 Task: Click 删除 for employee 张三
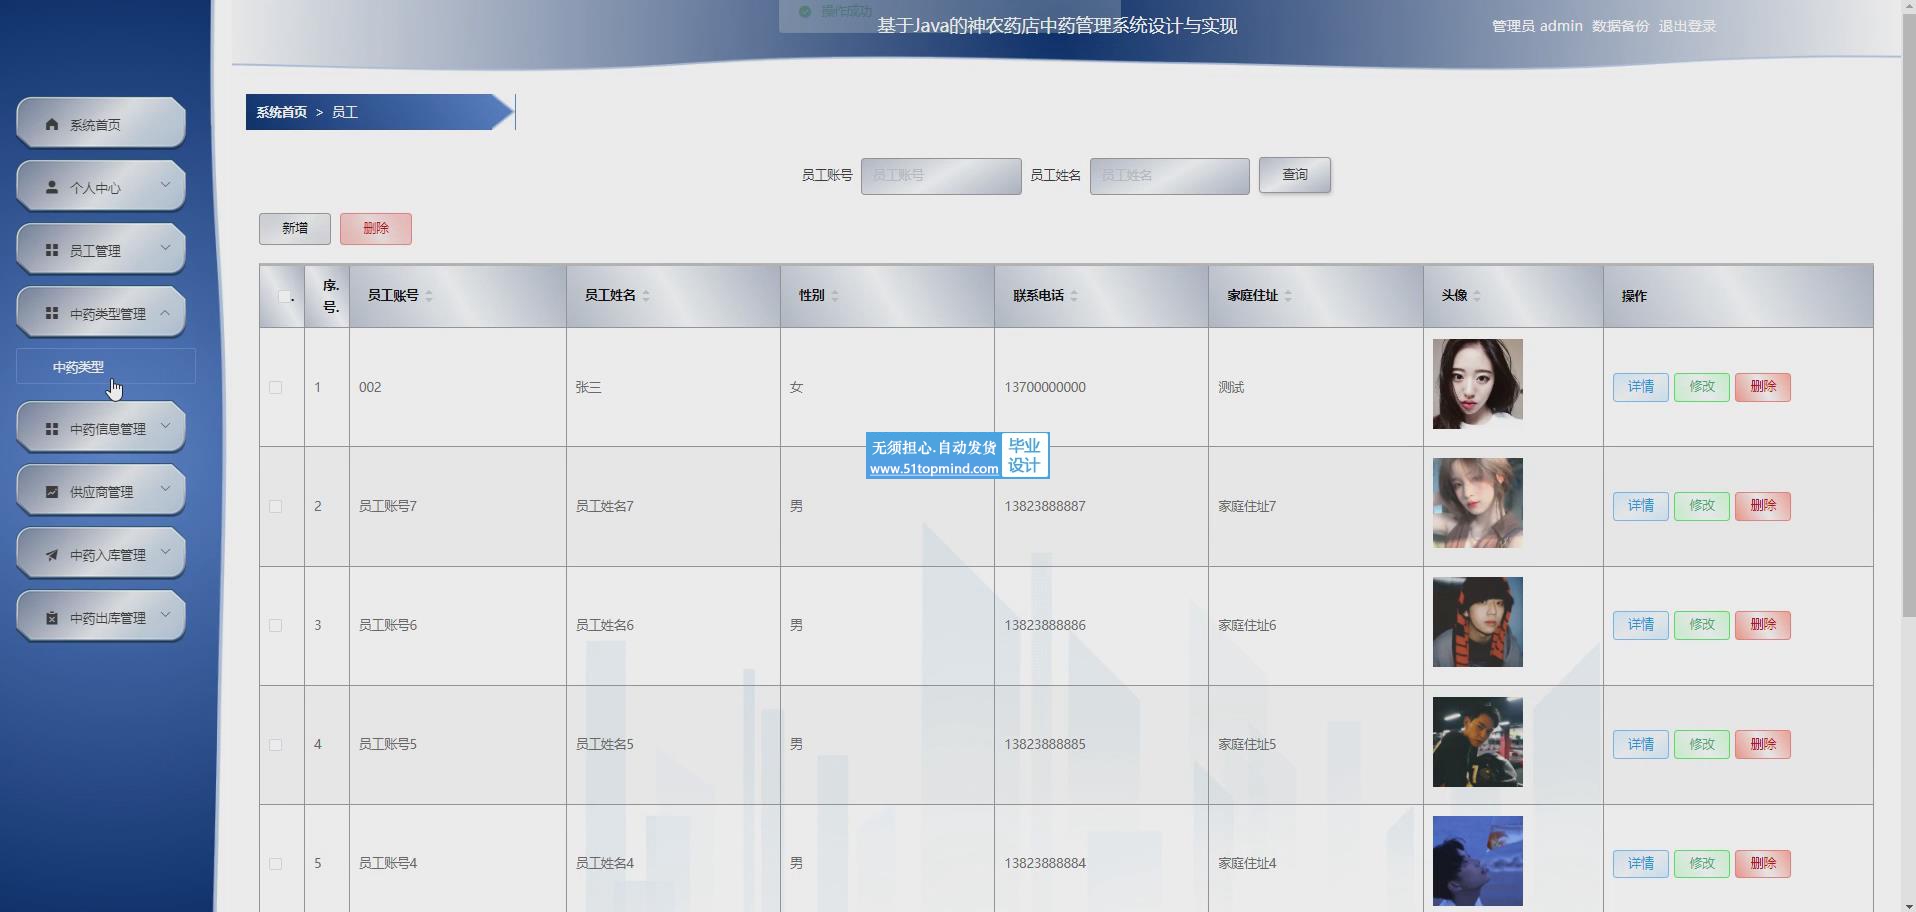click(x=1763, y=387)
